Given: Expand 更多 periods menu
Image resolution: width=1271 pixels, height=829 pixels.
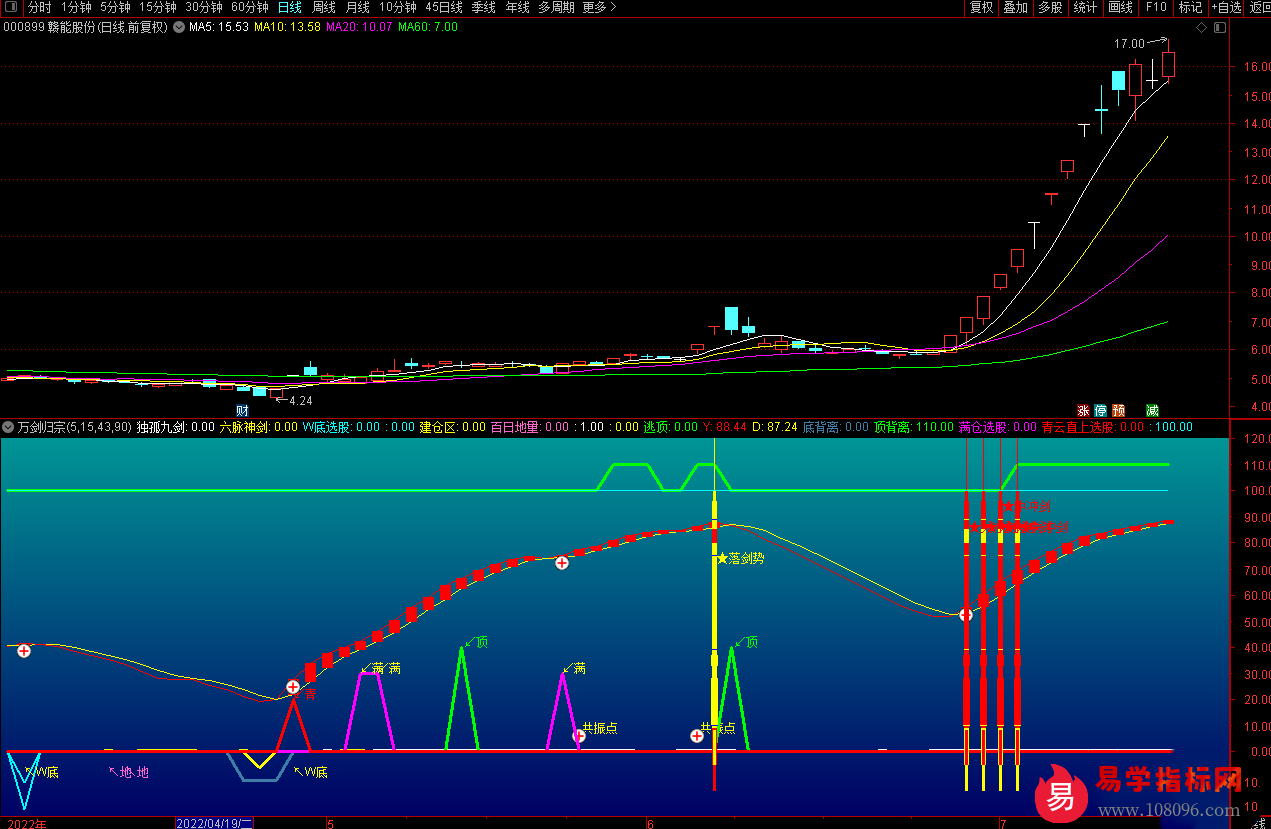Looking at the screenshot, I should pos(599,7).
